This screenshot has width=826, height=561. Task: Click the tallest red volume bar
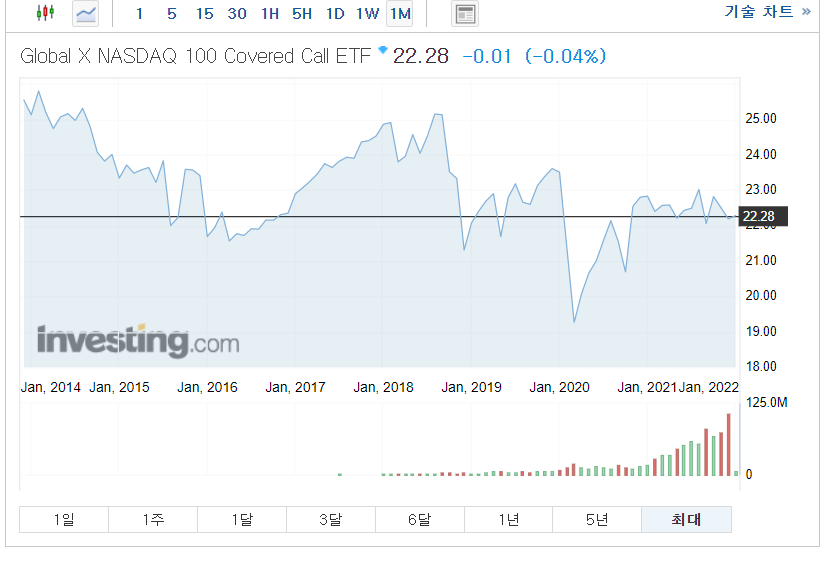[729, 445]
